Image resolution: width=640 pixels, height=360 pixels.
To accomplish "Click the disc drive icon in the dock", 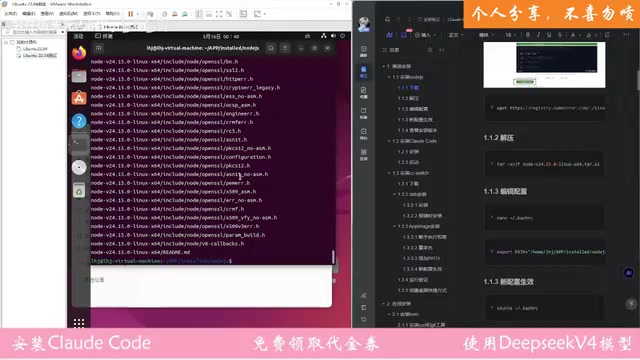I will [79, 167].
